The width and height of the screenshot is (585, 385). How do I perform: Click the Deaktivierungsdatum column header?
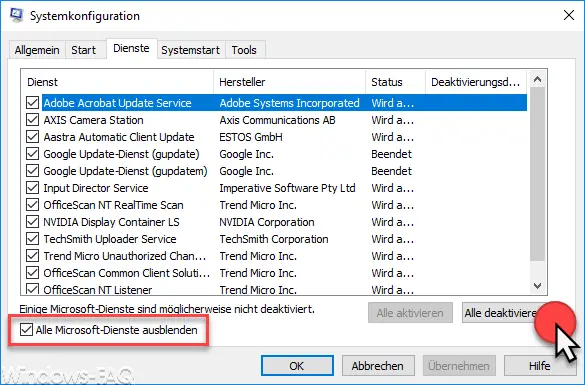[x=476, y=82]
